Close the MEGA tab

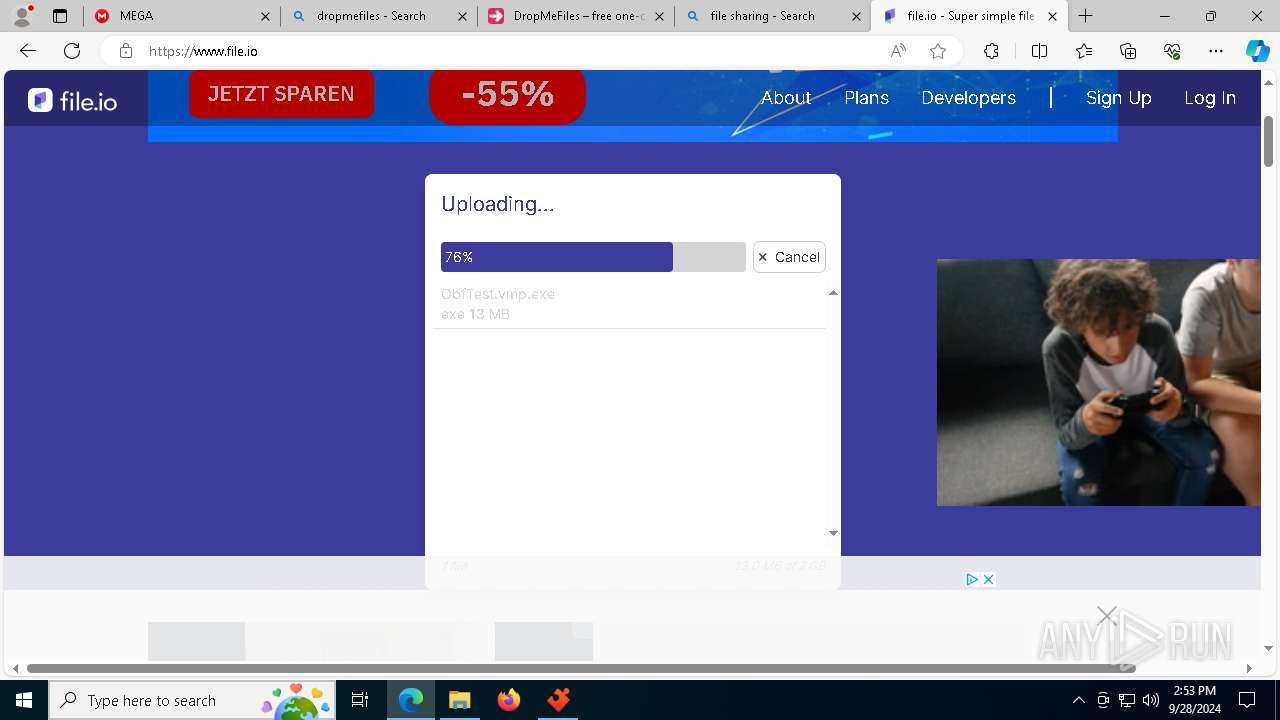click(265, 16)
